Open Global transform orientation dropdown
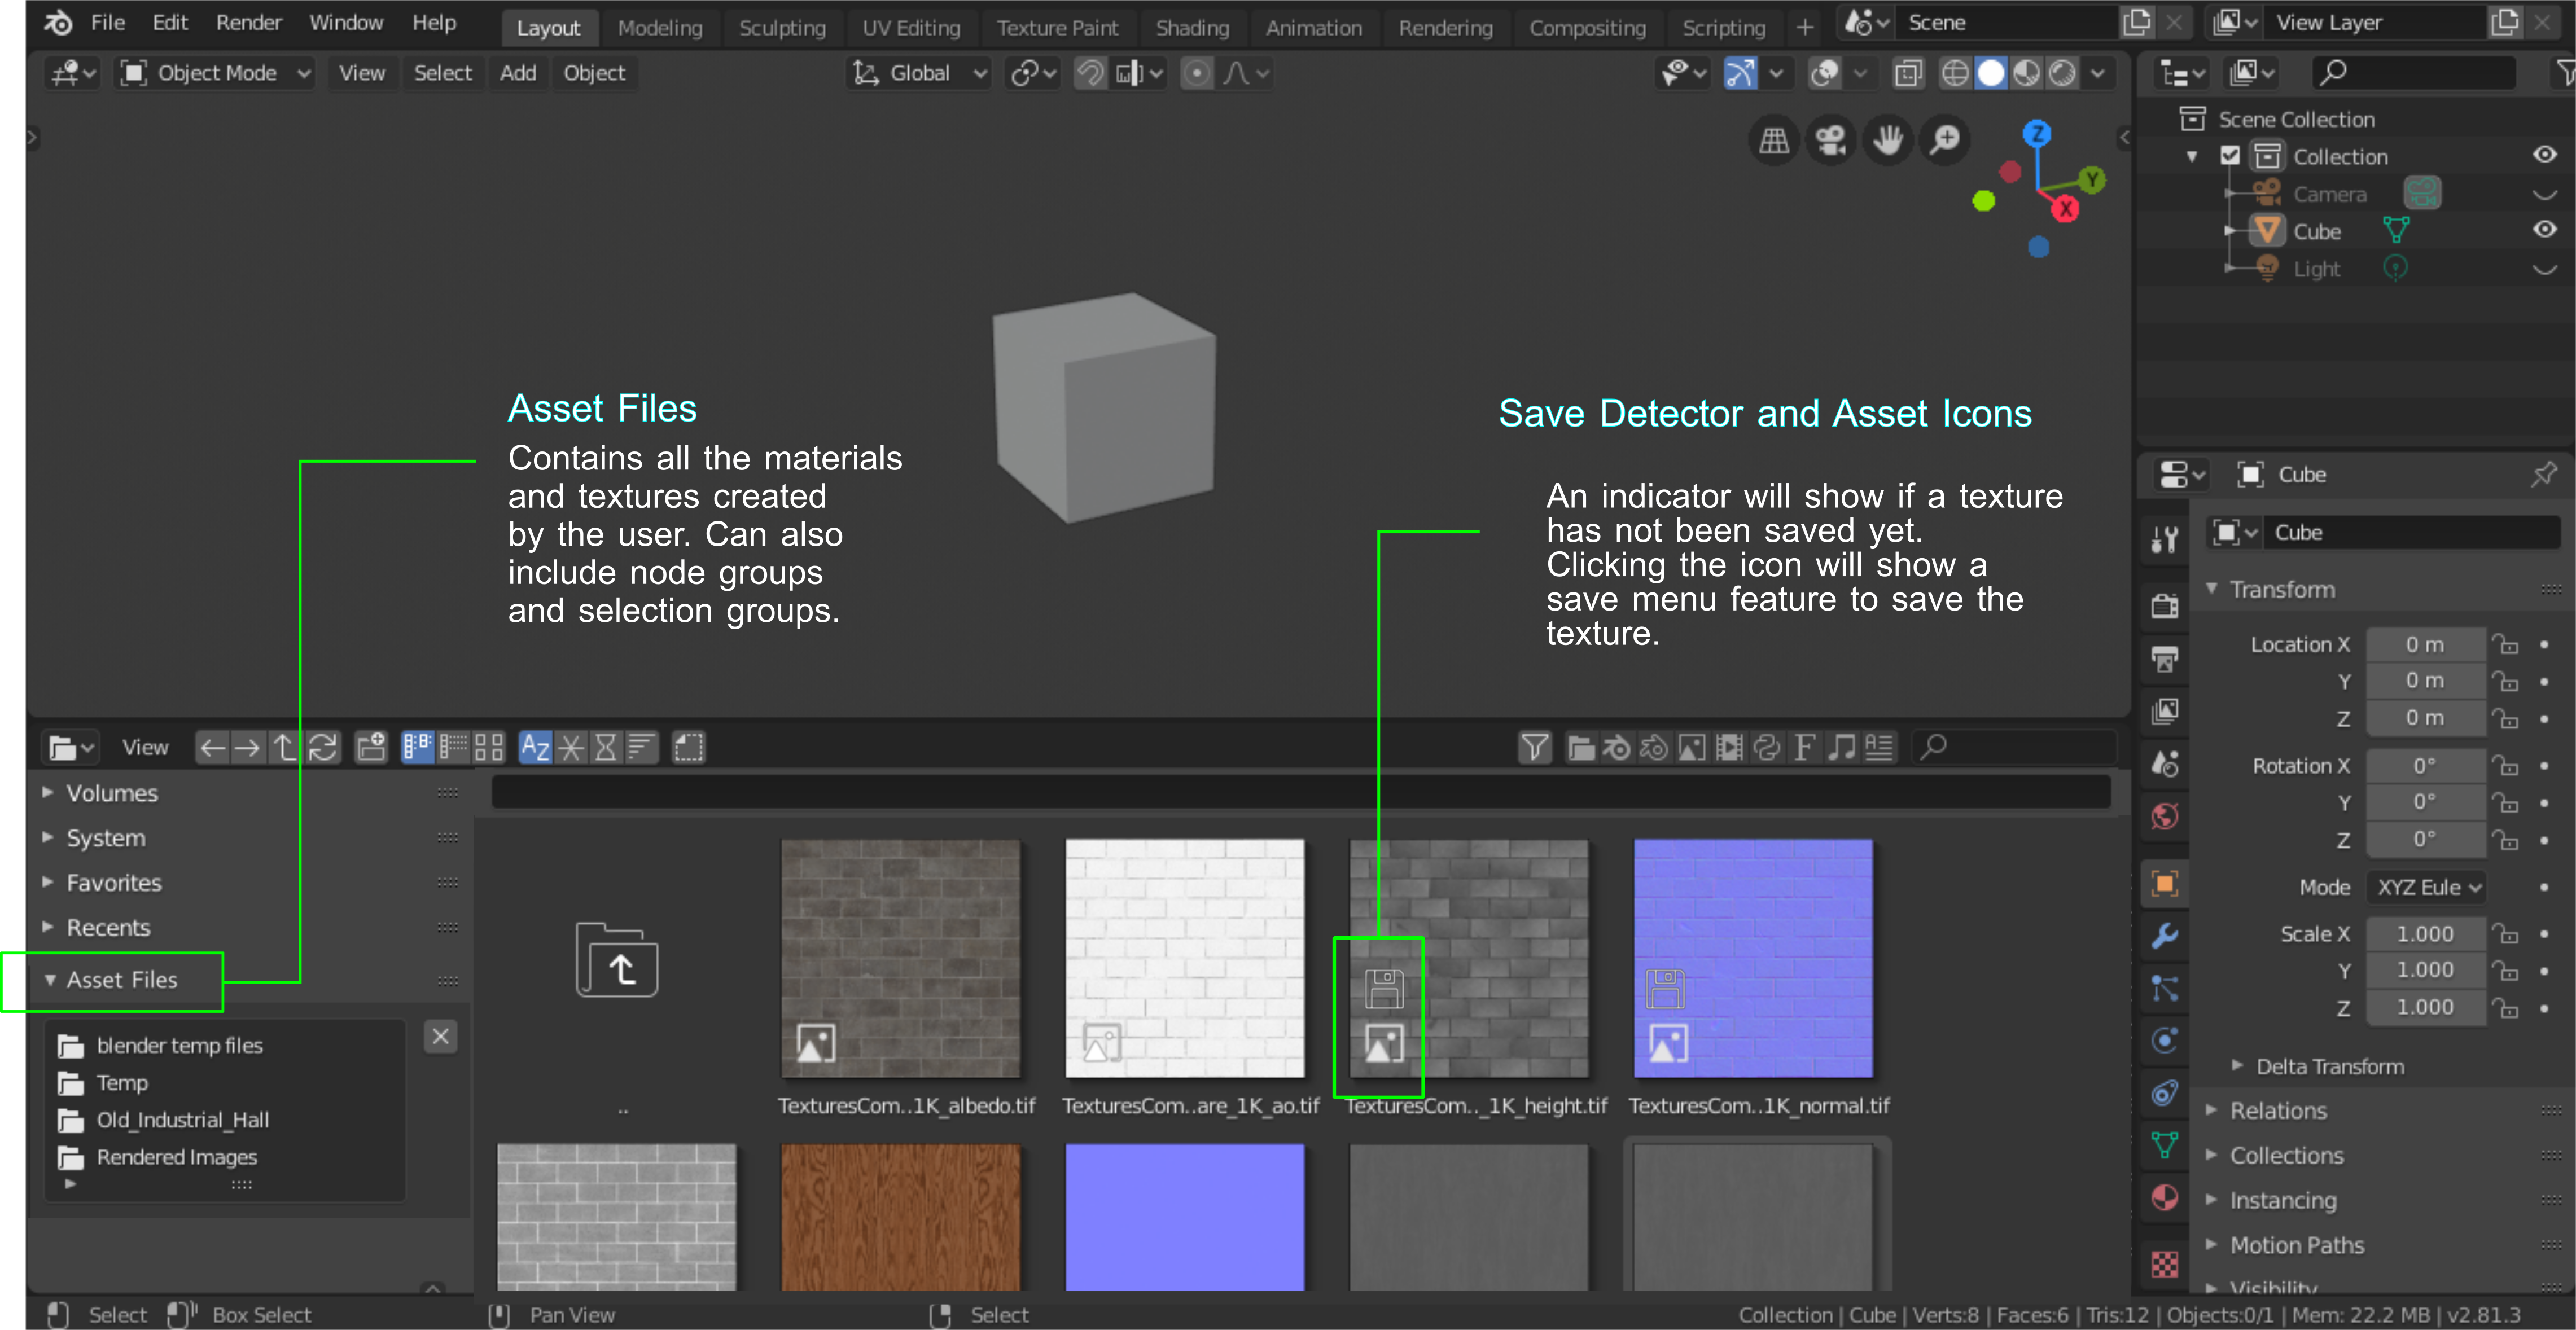Image resolution: width=2576 pixels, height=1330 pixels. [919, 73]
